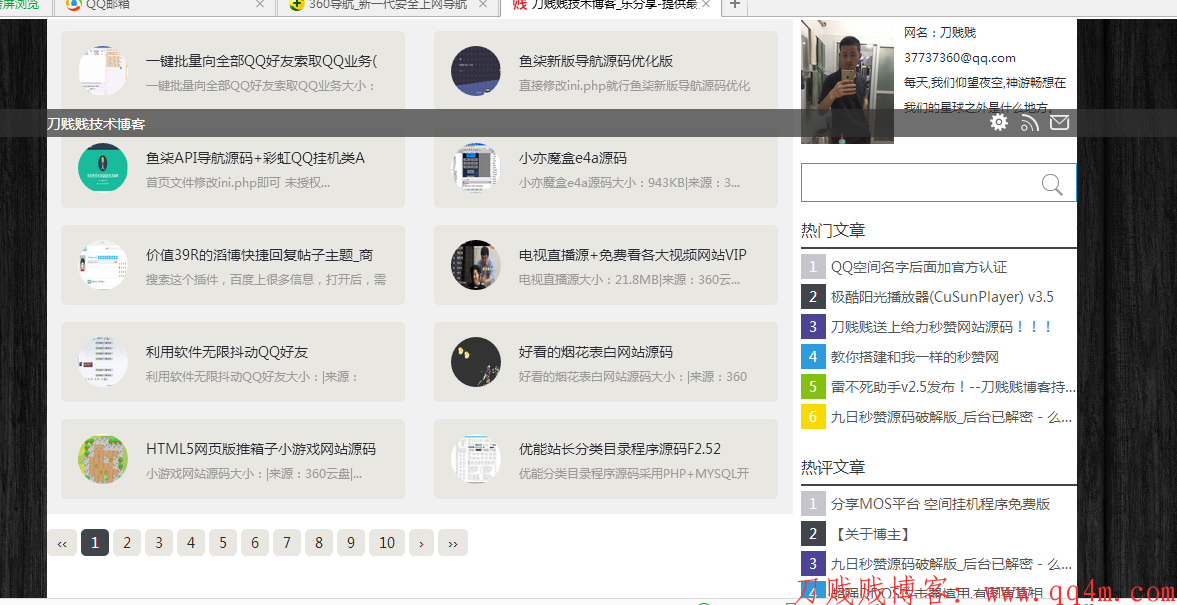The image size is (1177, 605).
Task: Click thumbnail of 优能站长分类目录 post
Action: [x=476, y=459]
